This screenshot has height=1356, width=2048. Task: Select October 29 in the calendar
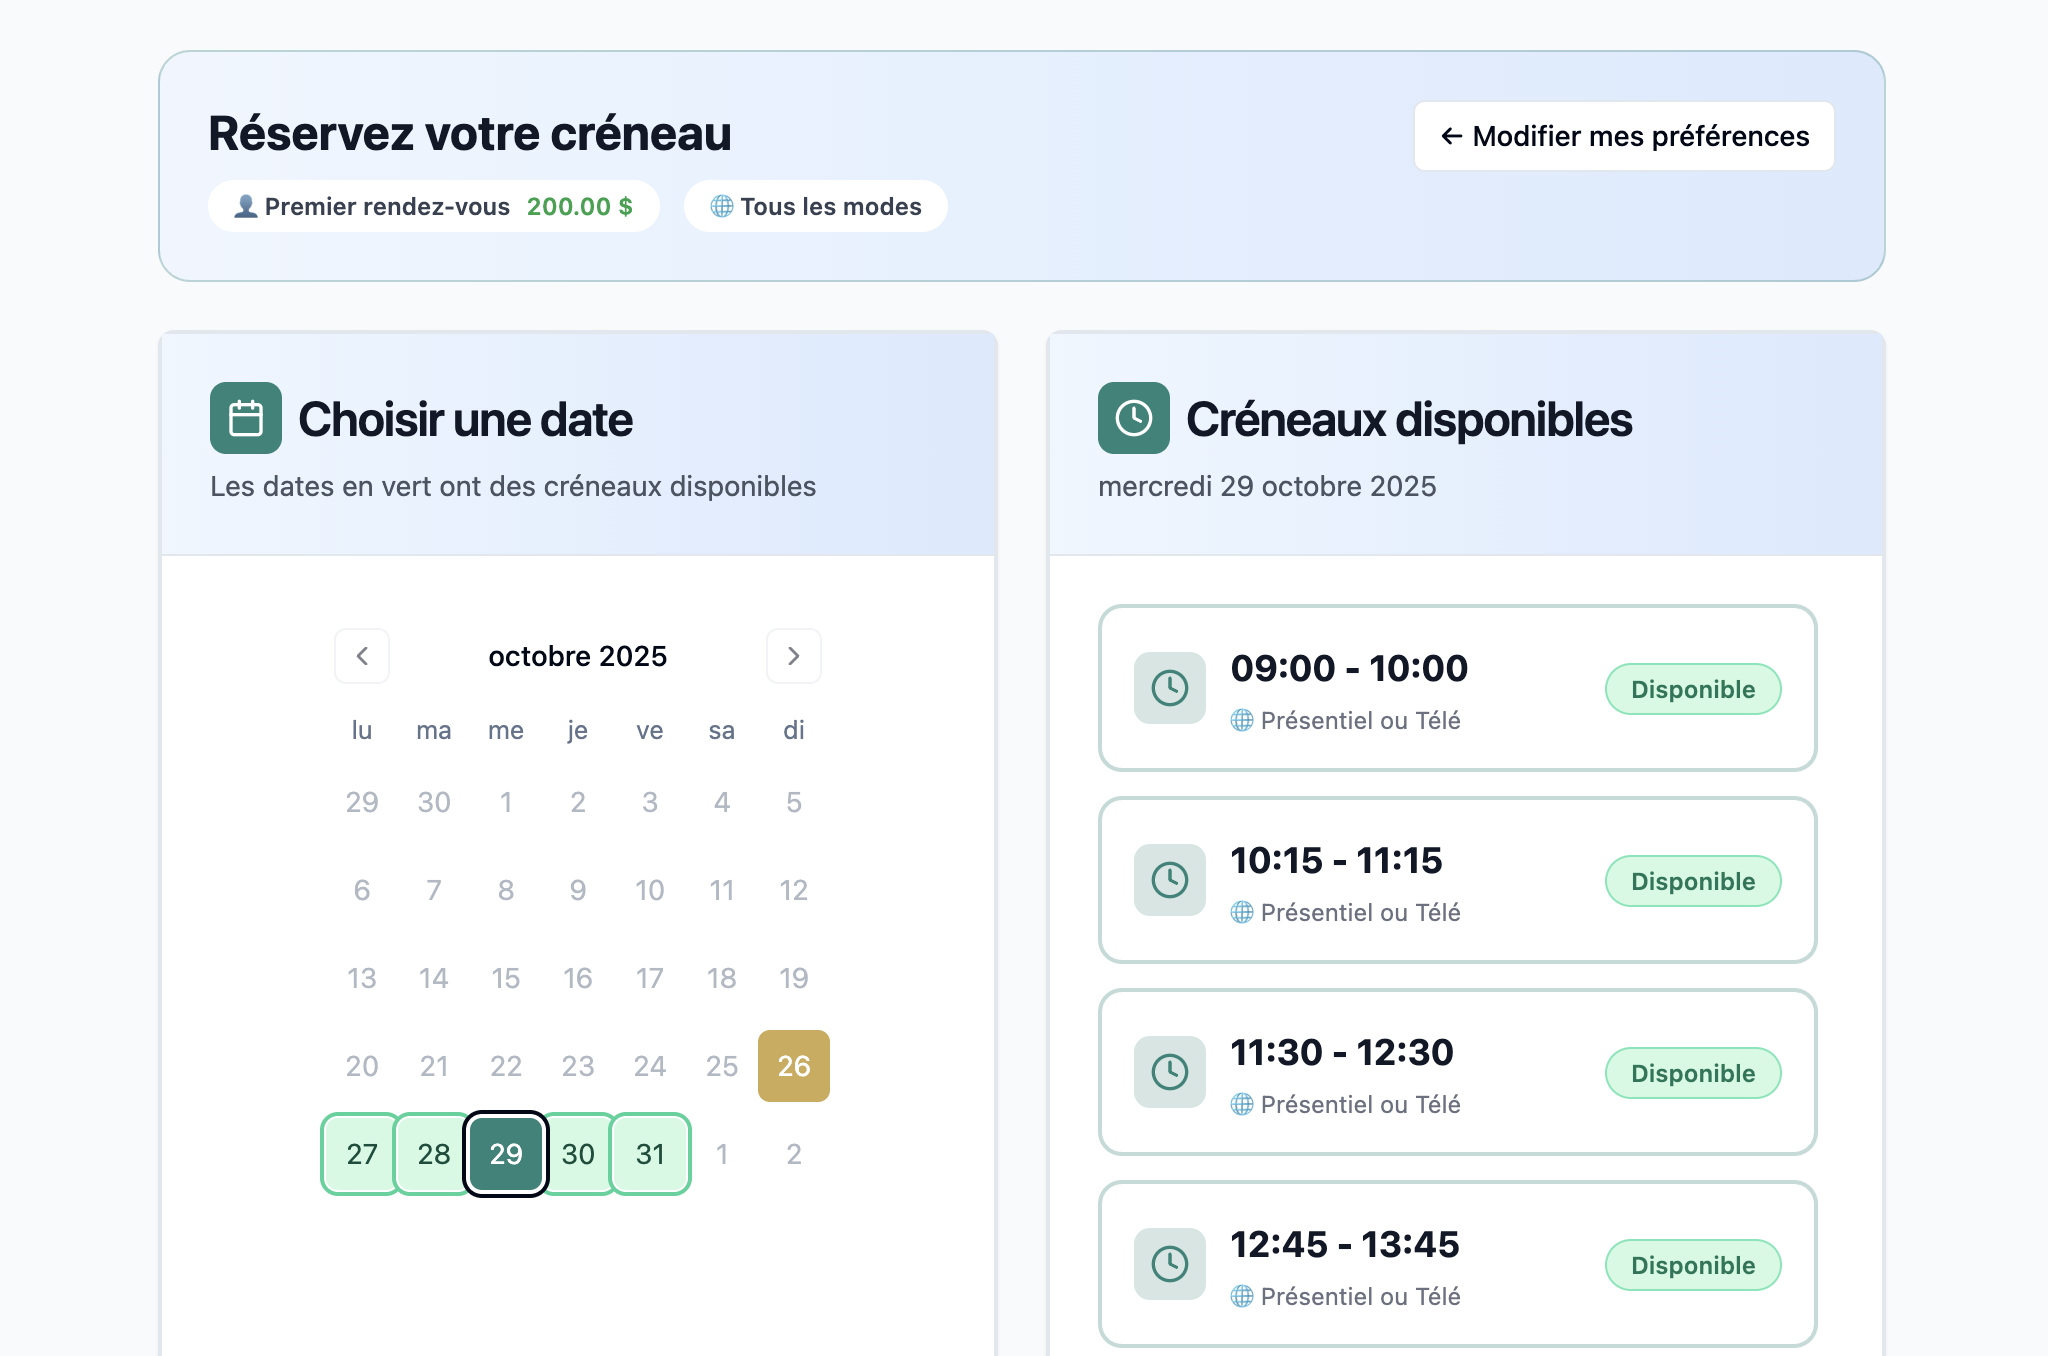tap(505, 1154)
